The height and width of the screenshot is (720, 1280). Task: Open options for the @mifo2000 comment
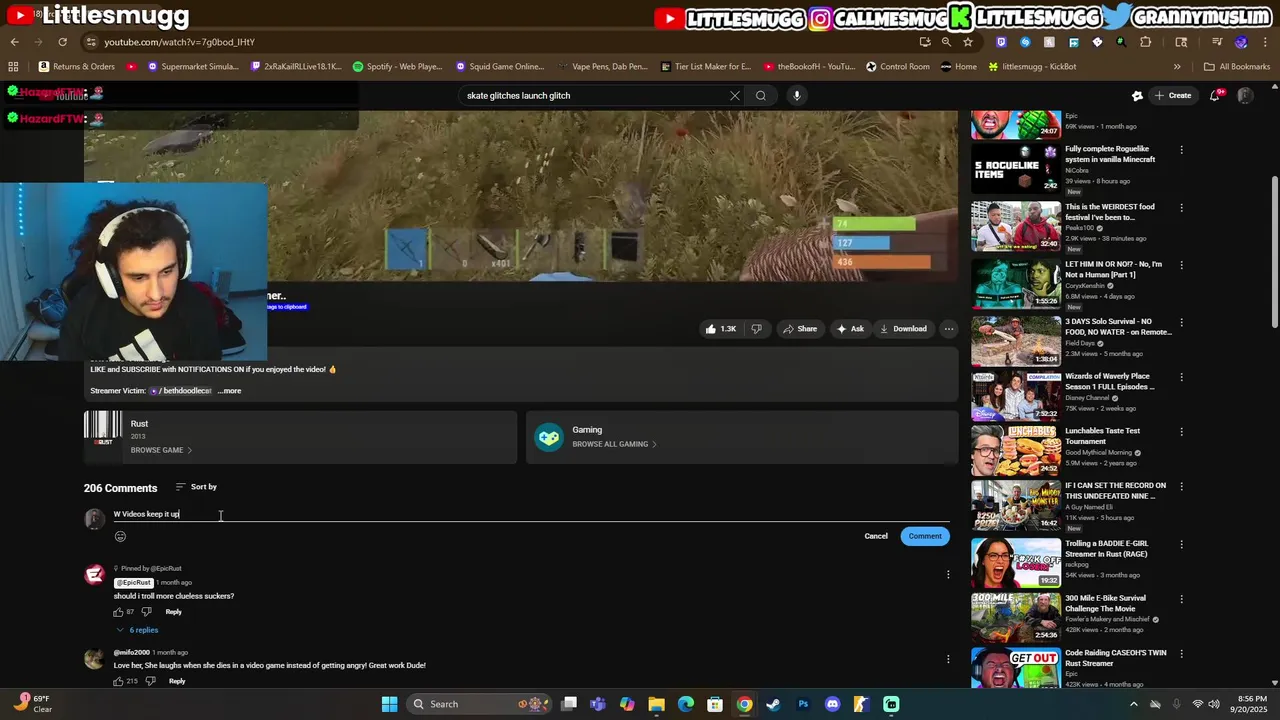pyautogui.click(x=948, y=659)
